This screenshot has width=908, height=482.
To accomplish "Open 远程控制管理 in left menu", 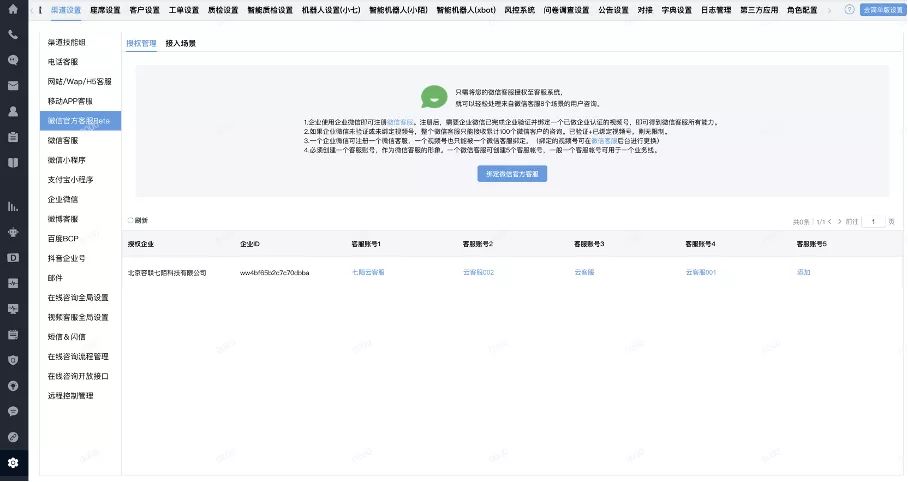I will pos(70,396).
